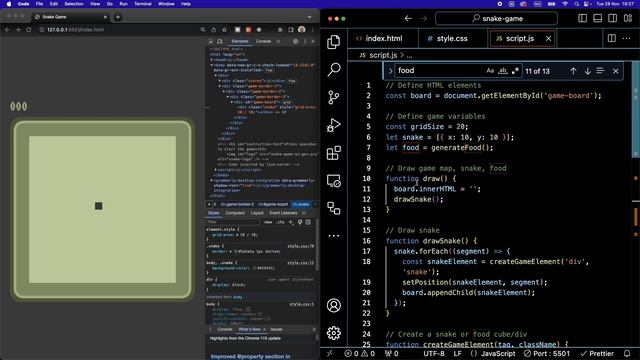Switch to the DevTools Elements tab
This screenshot has width=640, height=360.
pos(240,42)
